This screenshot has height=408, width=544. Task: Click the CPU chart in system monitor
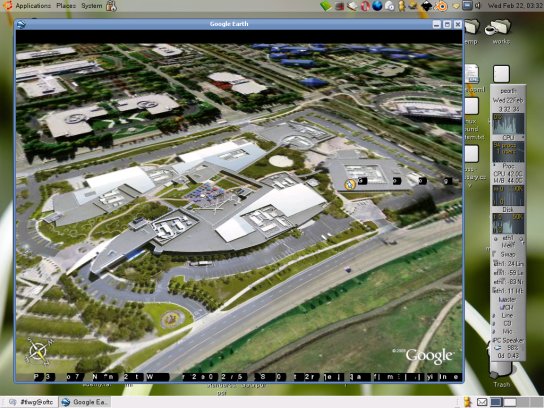508,124
